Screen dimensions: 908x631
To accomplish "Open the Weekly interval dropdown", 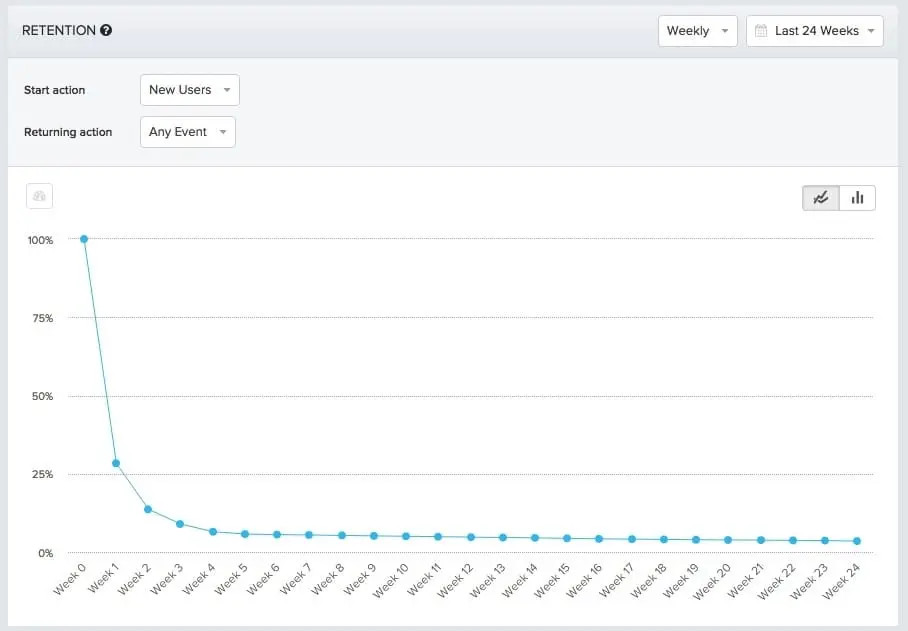I will [697, 31].
